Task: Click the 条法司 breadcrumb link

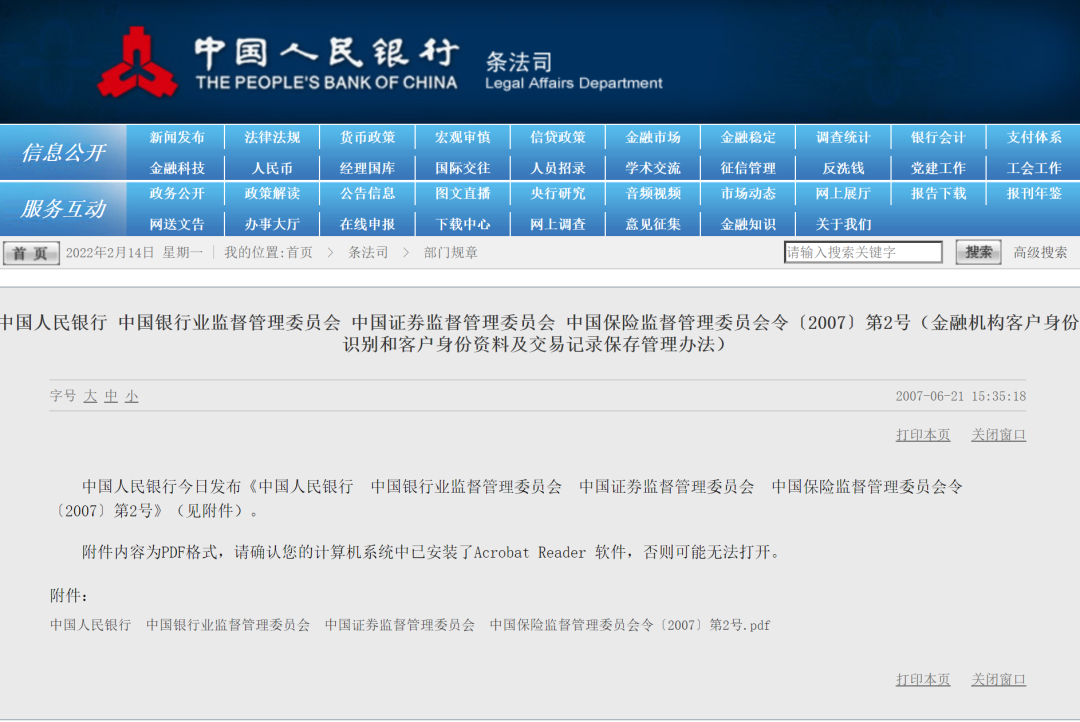Action: pos(366,252)
